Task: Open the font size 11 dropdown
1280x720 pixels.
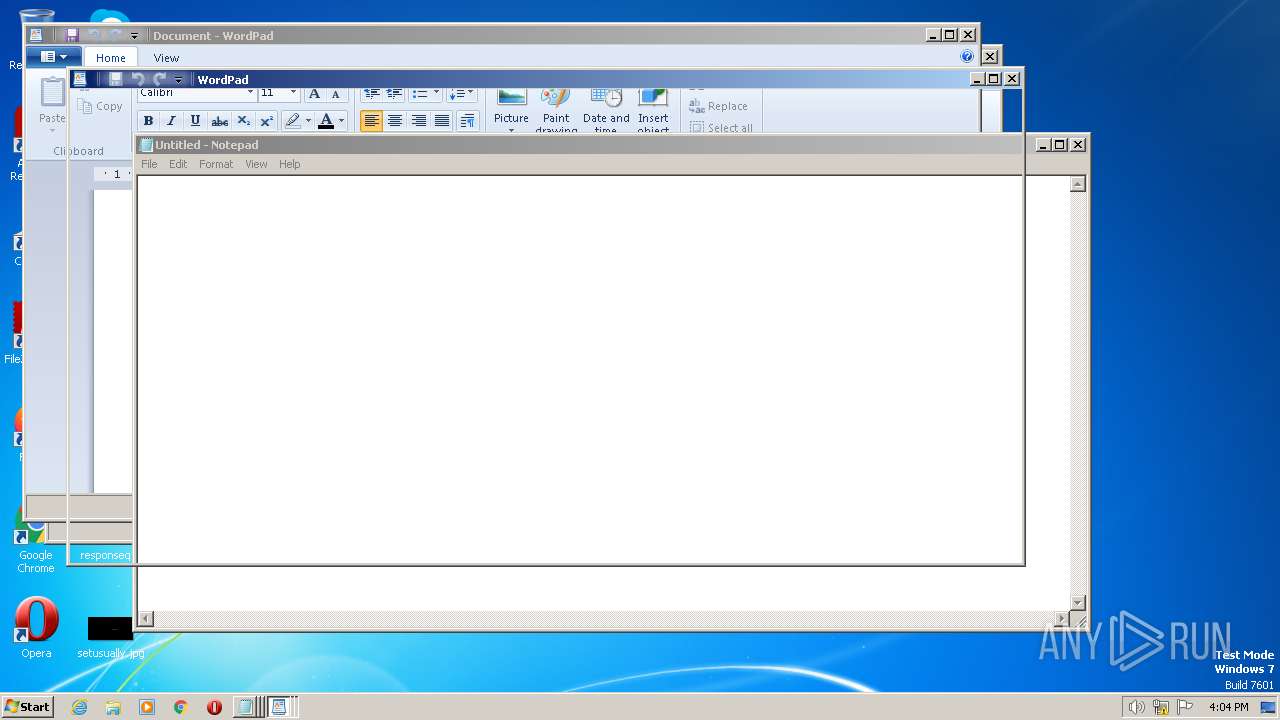Action: point(293,94)
